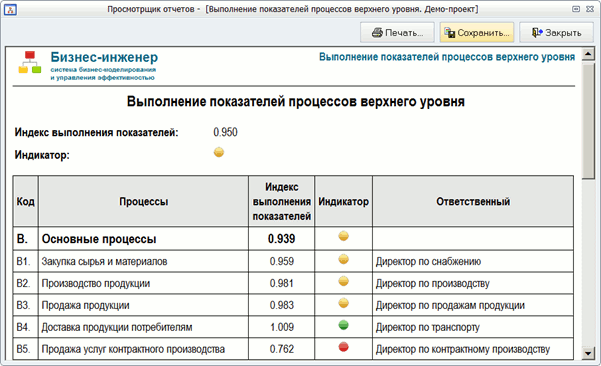
Task: Click the value 0.939
Action: coord(282,239)
